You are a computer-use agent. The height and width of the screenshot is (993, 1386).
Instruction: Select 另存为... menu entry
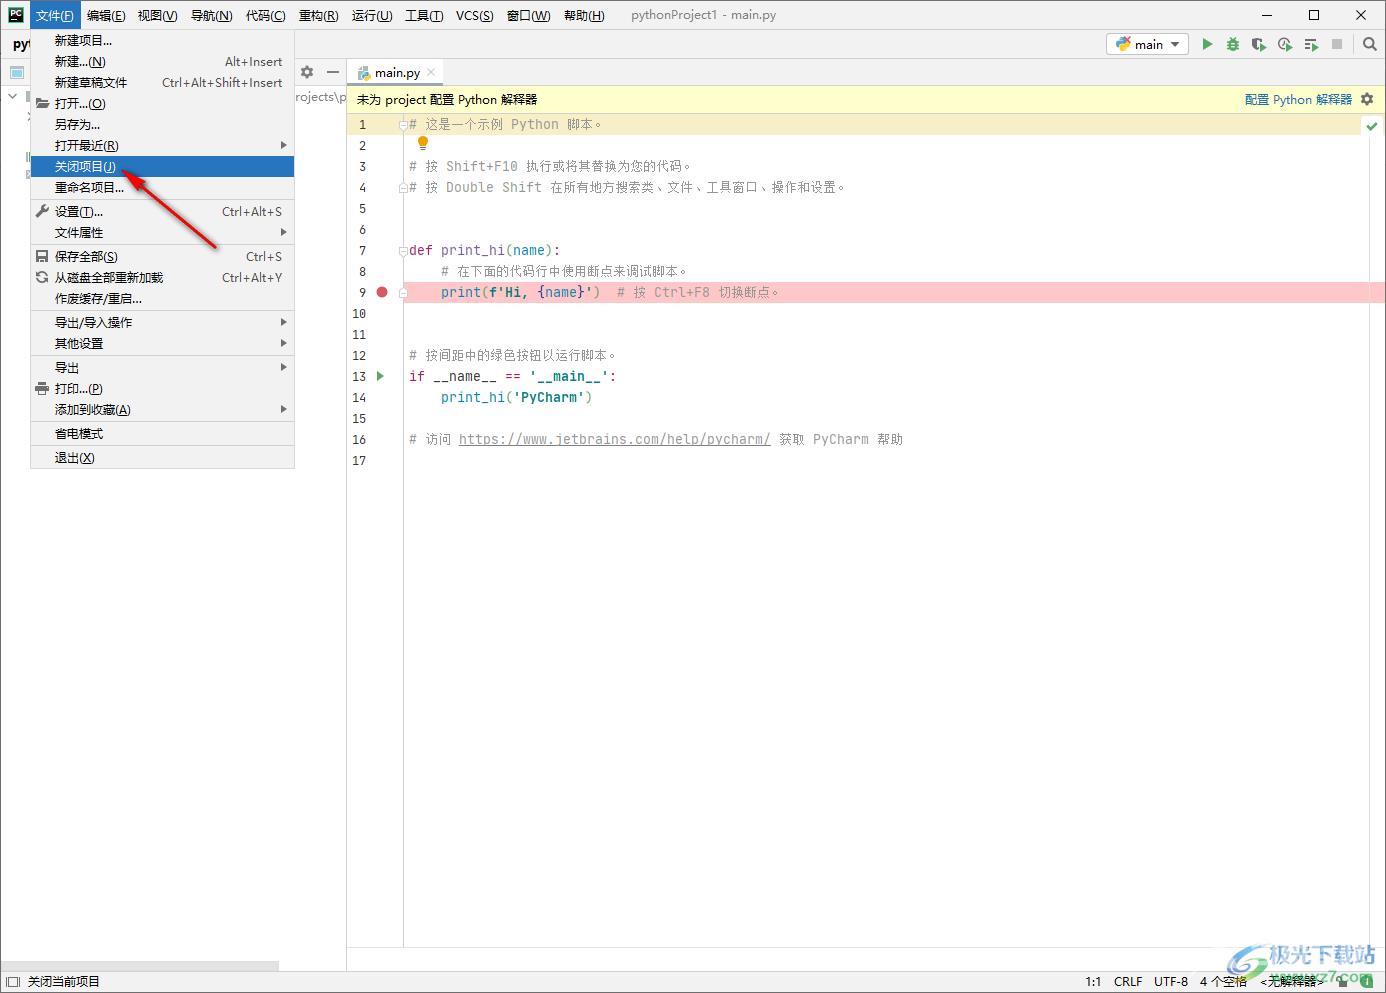162,124
